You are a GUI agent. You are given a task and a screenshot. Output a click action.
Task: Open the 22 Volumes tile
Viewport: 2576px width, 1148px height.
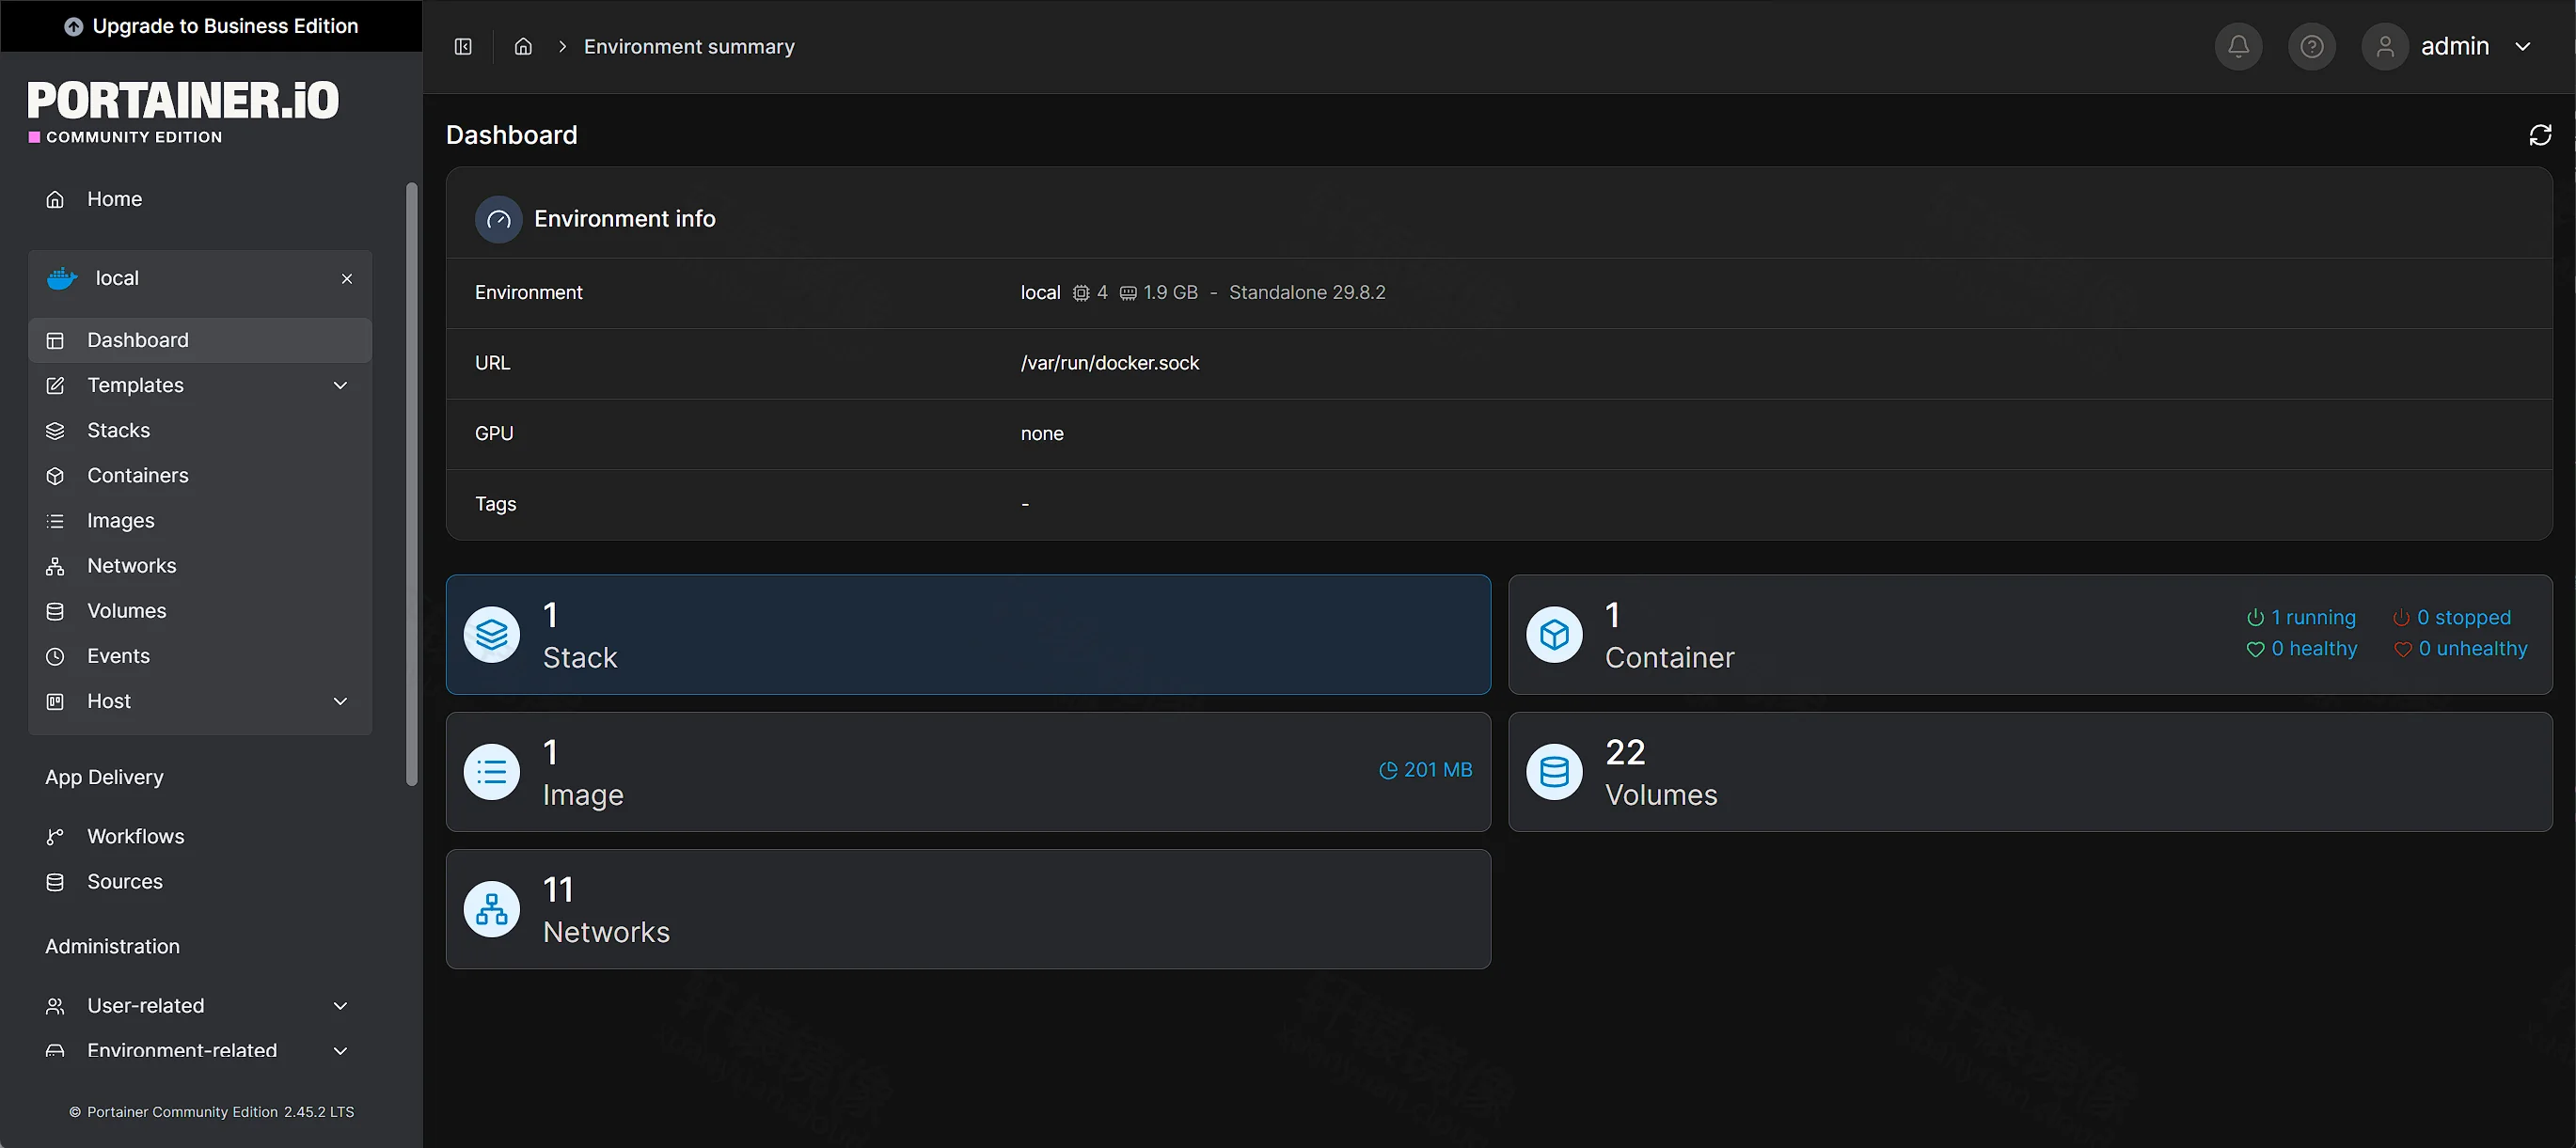[2030, 771]
